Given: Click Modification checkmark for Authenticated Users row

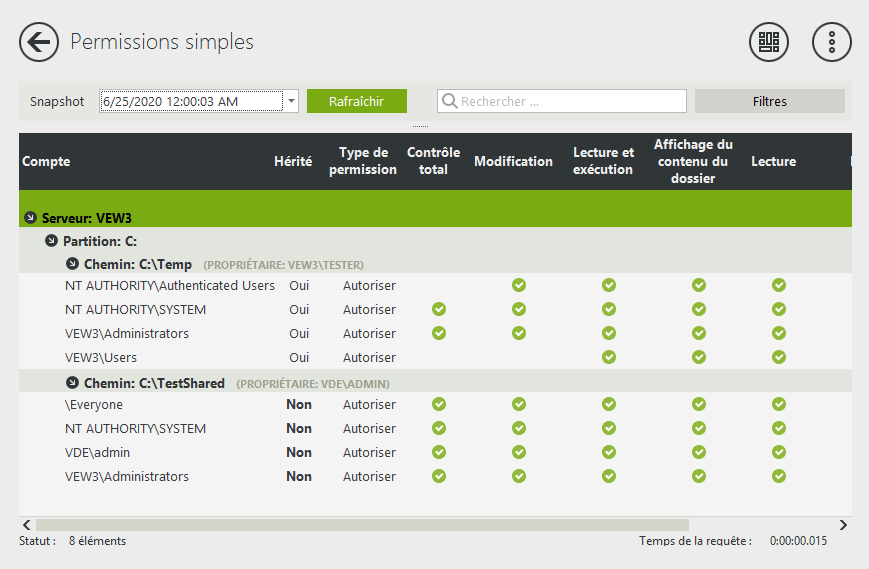Looking at the screenshot, I should [519, 286].
